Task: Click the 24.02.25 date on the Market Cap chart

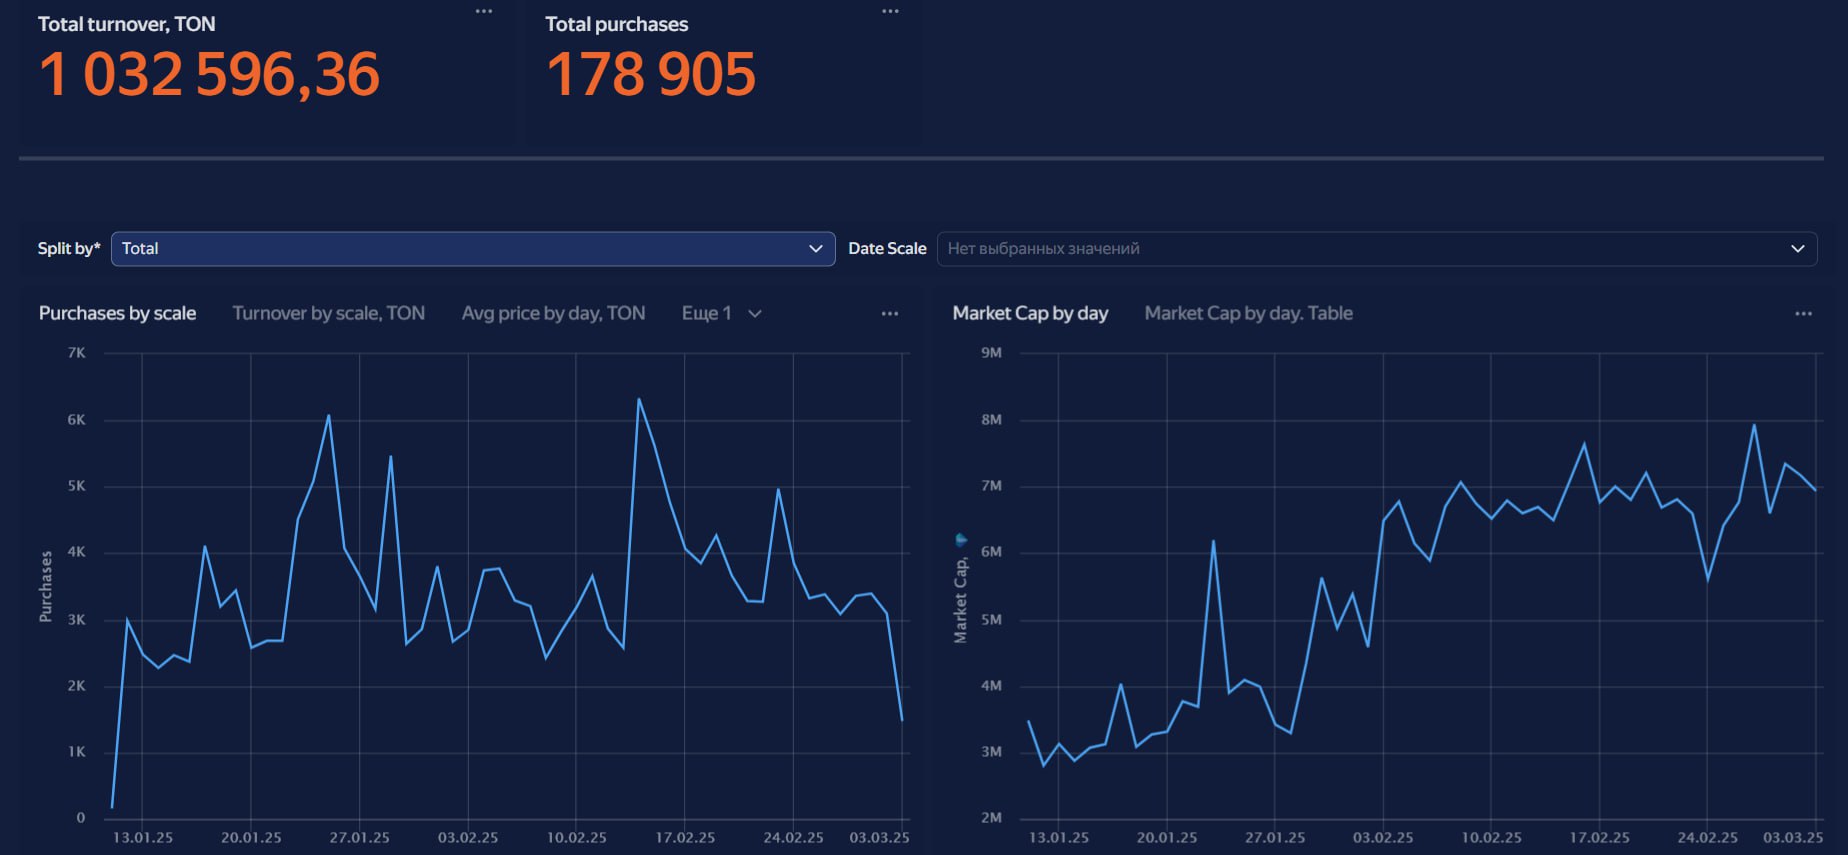Action: [x=1707, y=838]
